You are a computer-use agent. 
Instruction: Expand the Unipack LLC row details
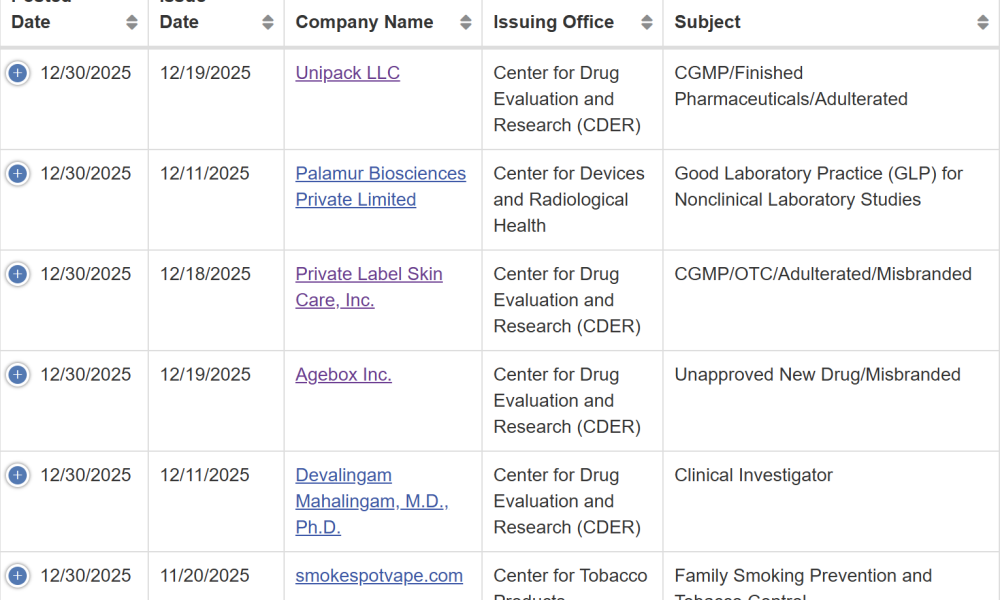click(x=18, y=73)
